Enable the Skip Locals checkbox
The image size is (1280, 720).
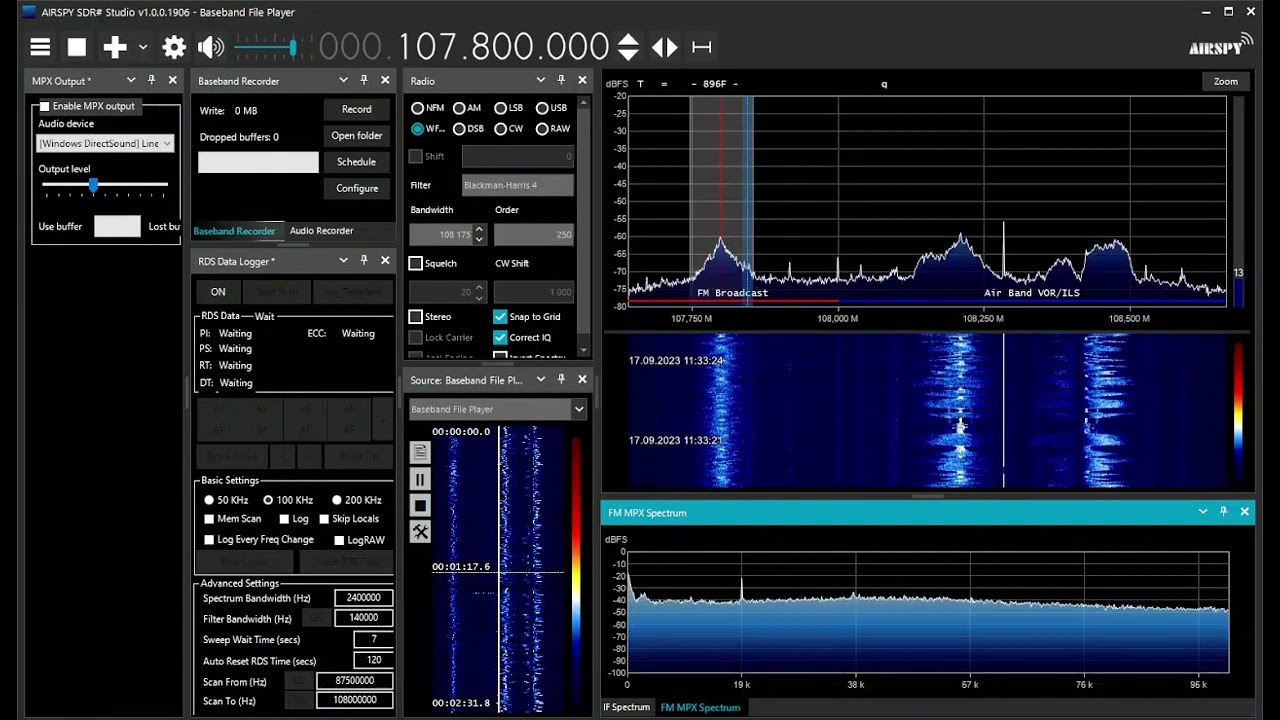tap(324, 519)
